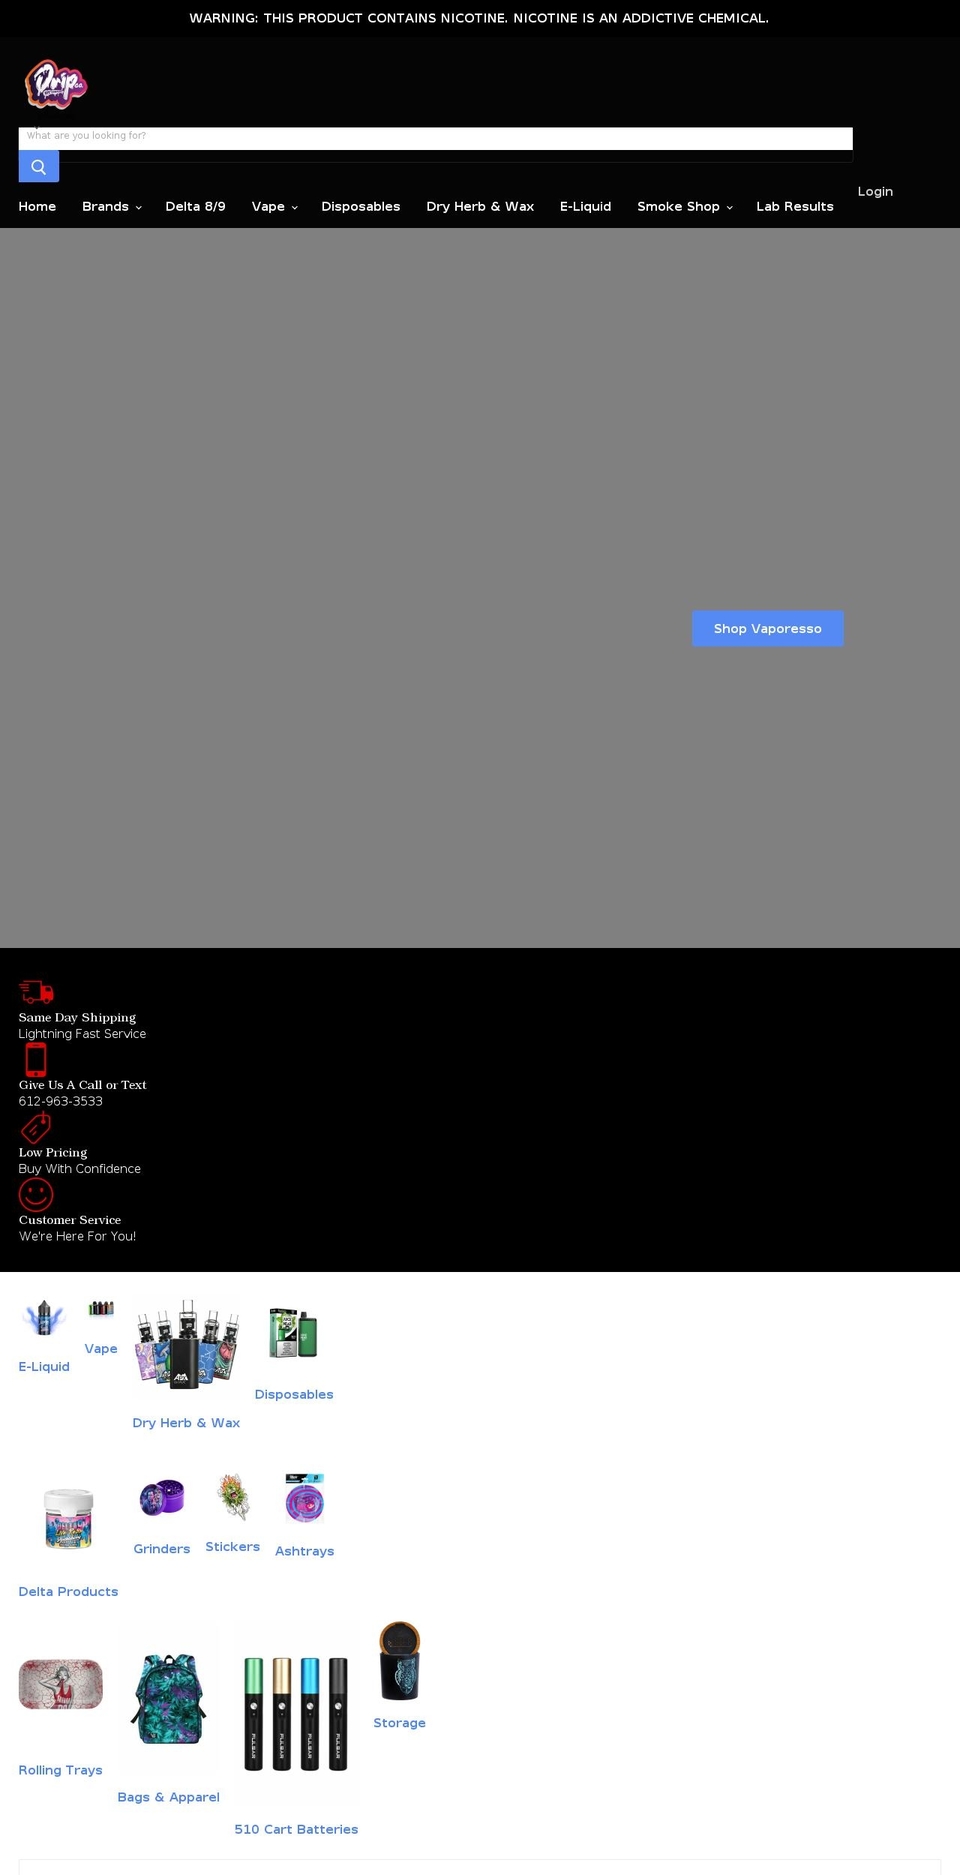
Task: Open the Vape category text link
Action: [x=101, y=1349]
